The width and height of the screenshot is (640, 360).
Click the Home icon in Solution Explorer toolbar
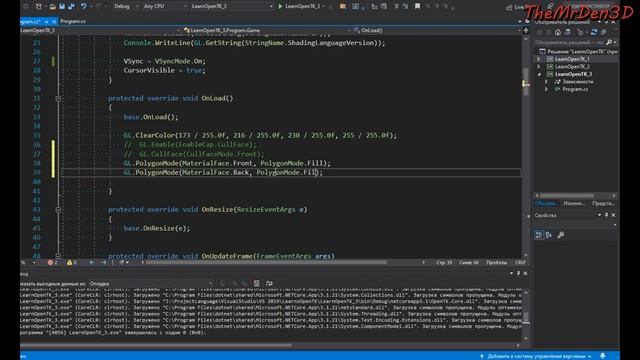point(558,32)
